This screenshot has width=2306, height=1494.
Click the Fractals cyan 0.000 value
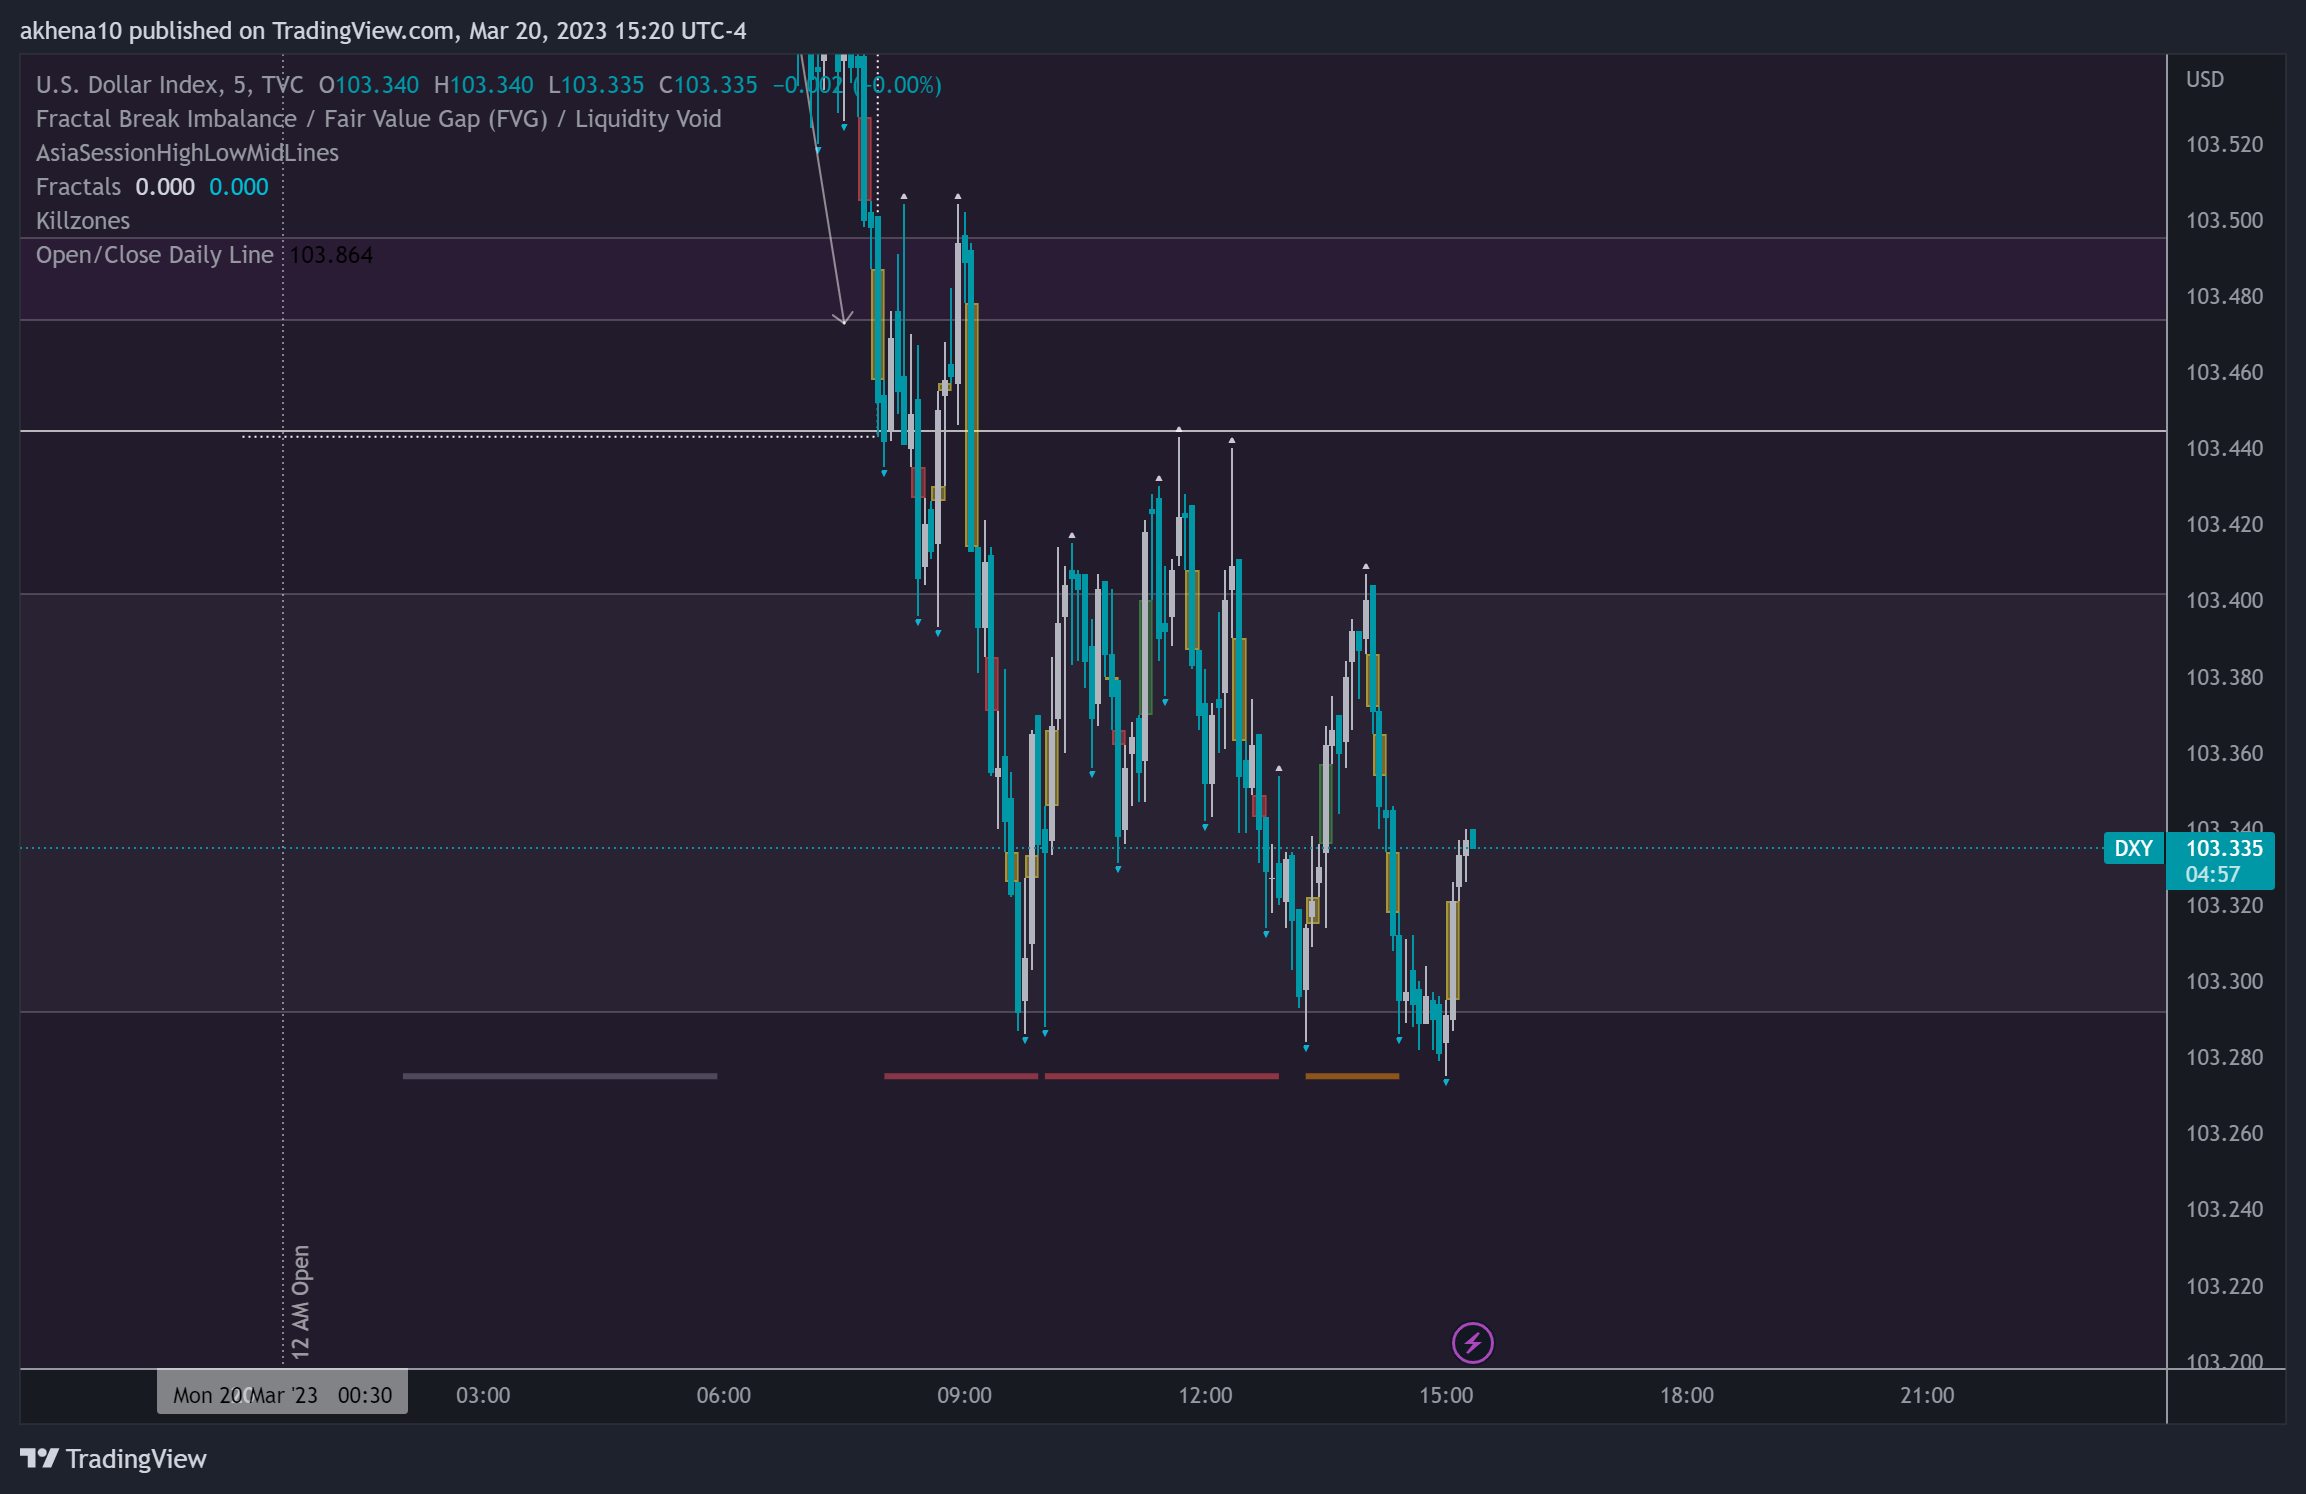coord(238,187)
